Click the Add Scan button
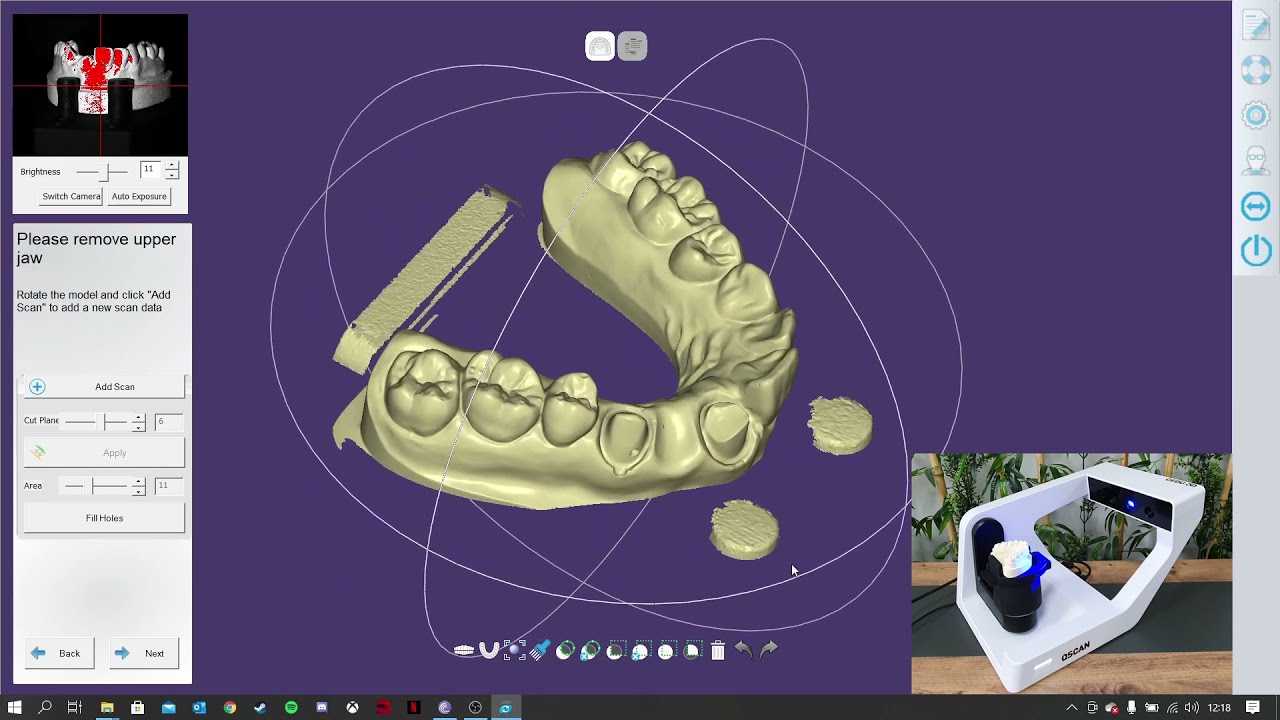This screenshot has width=1280, height=720. tap(104, 386)
